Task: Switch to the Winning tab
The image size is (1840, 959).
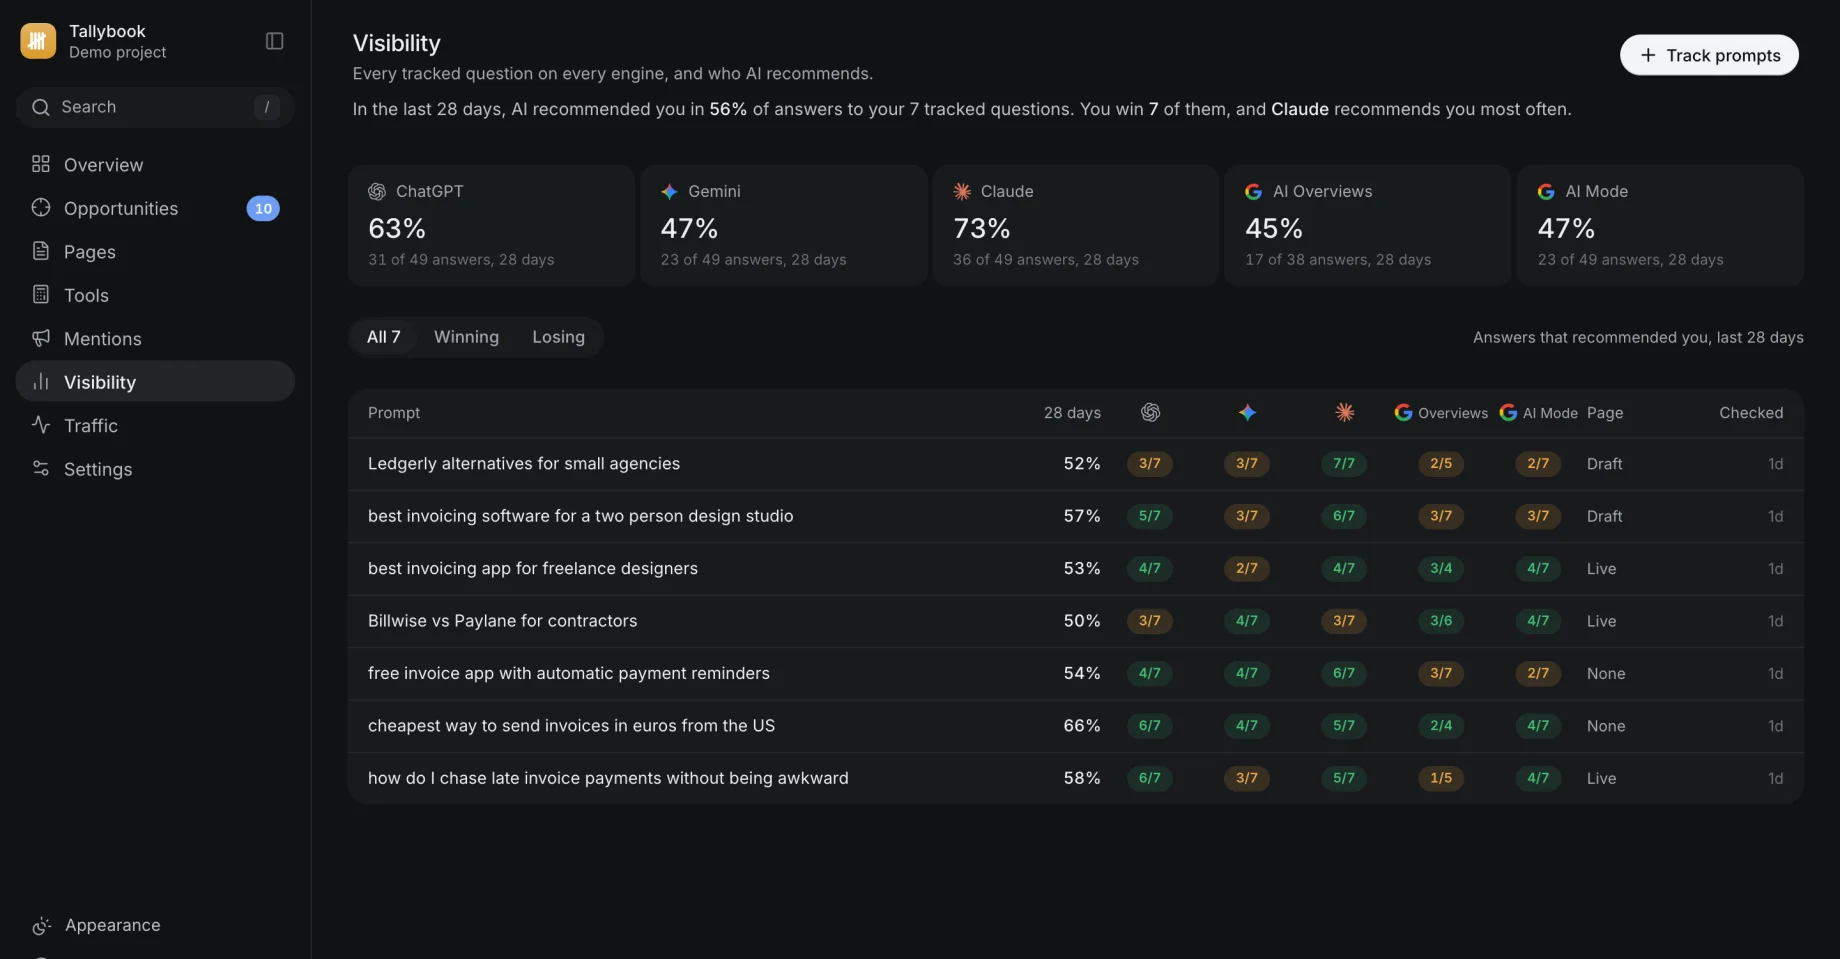Action: (466, 337)
